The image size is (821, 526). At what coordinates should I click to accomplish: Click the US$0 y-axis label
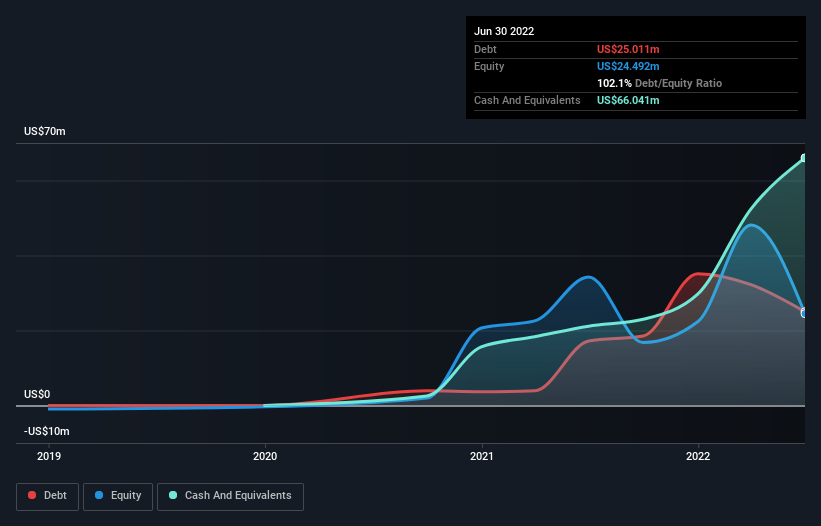(x=37, y=394)
